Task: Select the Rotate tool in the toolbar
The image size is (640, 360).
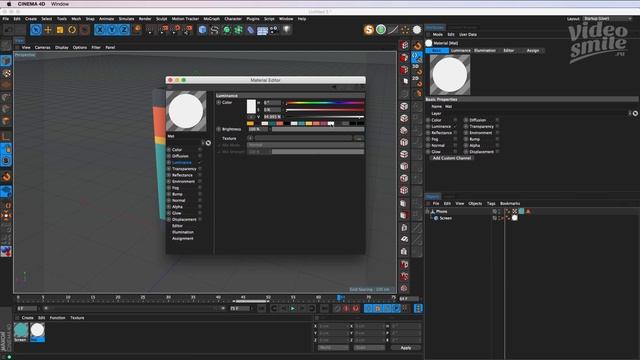Action: 72,30
